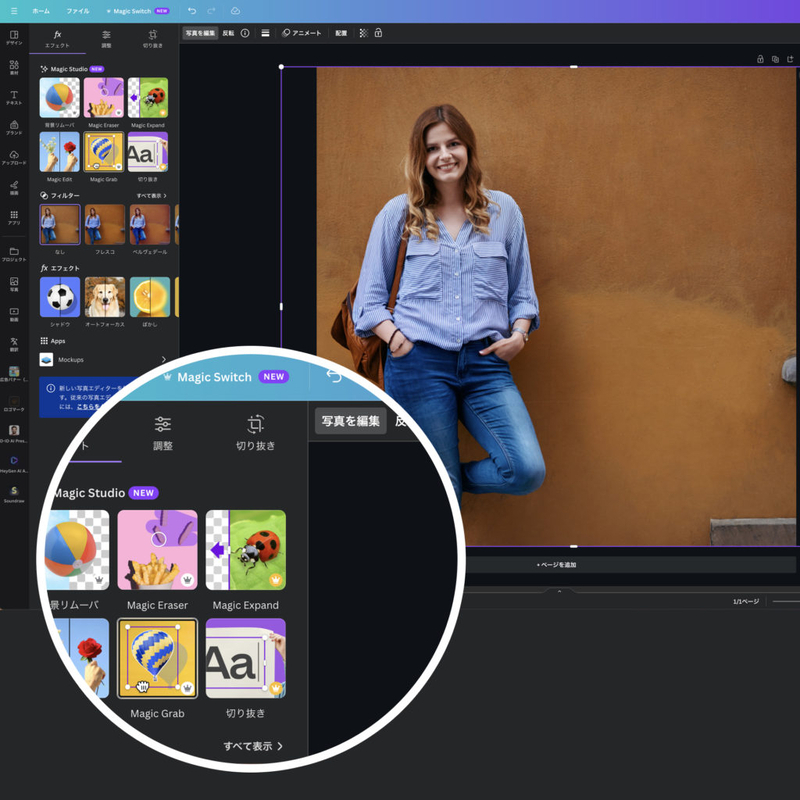Image resolution: width=800 pixels, height=800 pixels.
Task: Undo the last action
Action: pos(192,11)
